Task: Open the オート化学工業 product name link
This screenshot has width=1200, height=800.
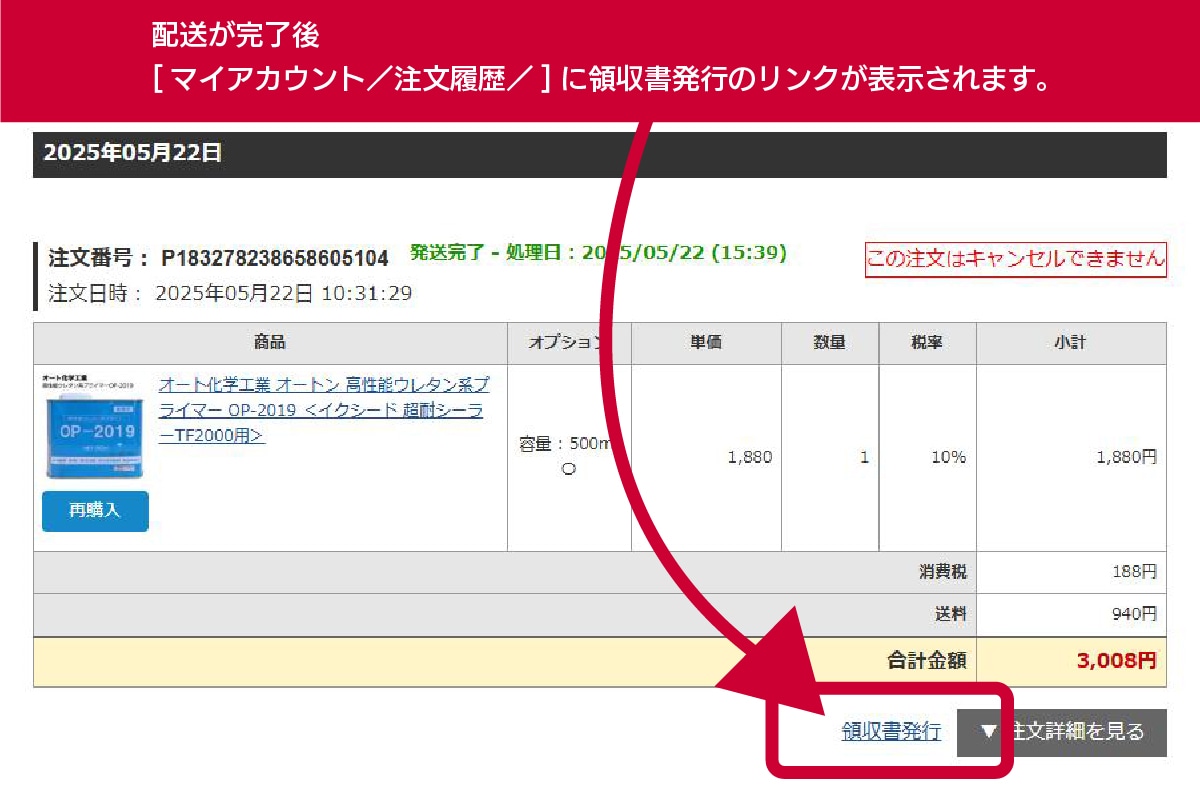Action: point(320,410)
